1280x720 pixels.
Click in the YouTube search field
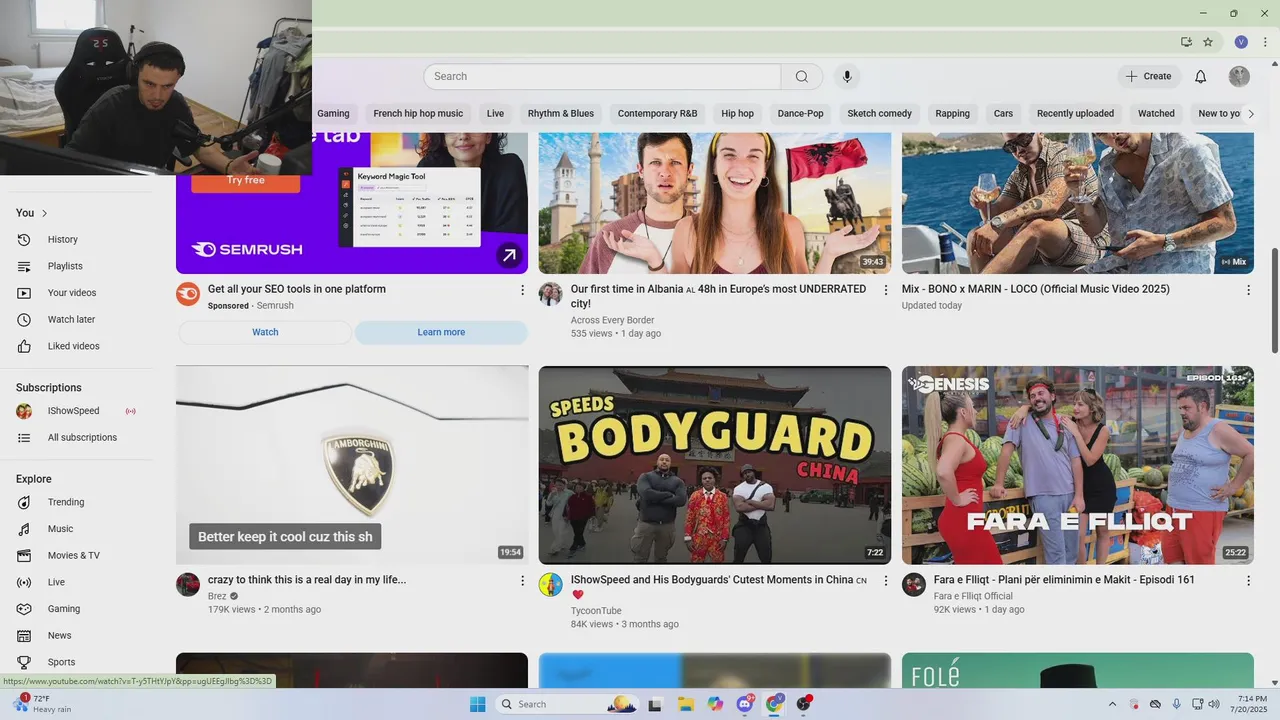[x=602, y=77]
